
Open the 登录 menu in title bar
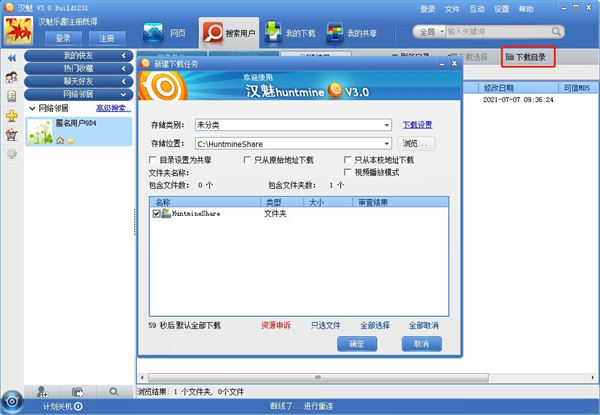click(x=427, y=9)
